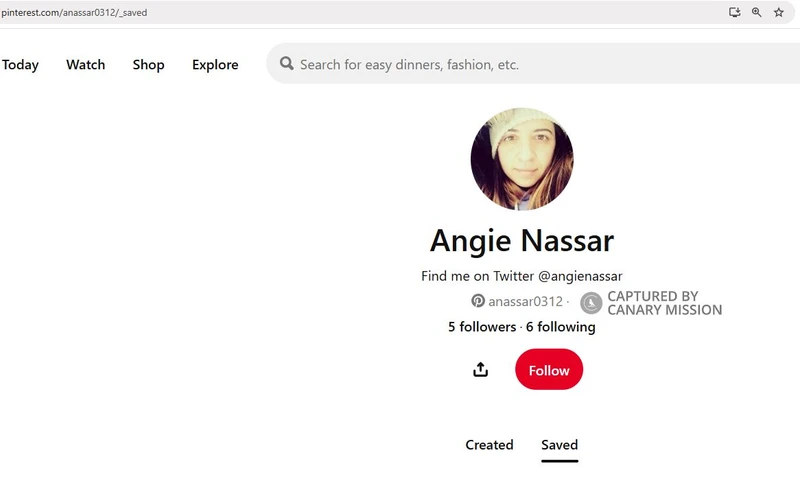Screen dimensions: 800x479
Task: View the 6 following list
Action: coord(561,327)
